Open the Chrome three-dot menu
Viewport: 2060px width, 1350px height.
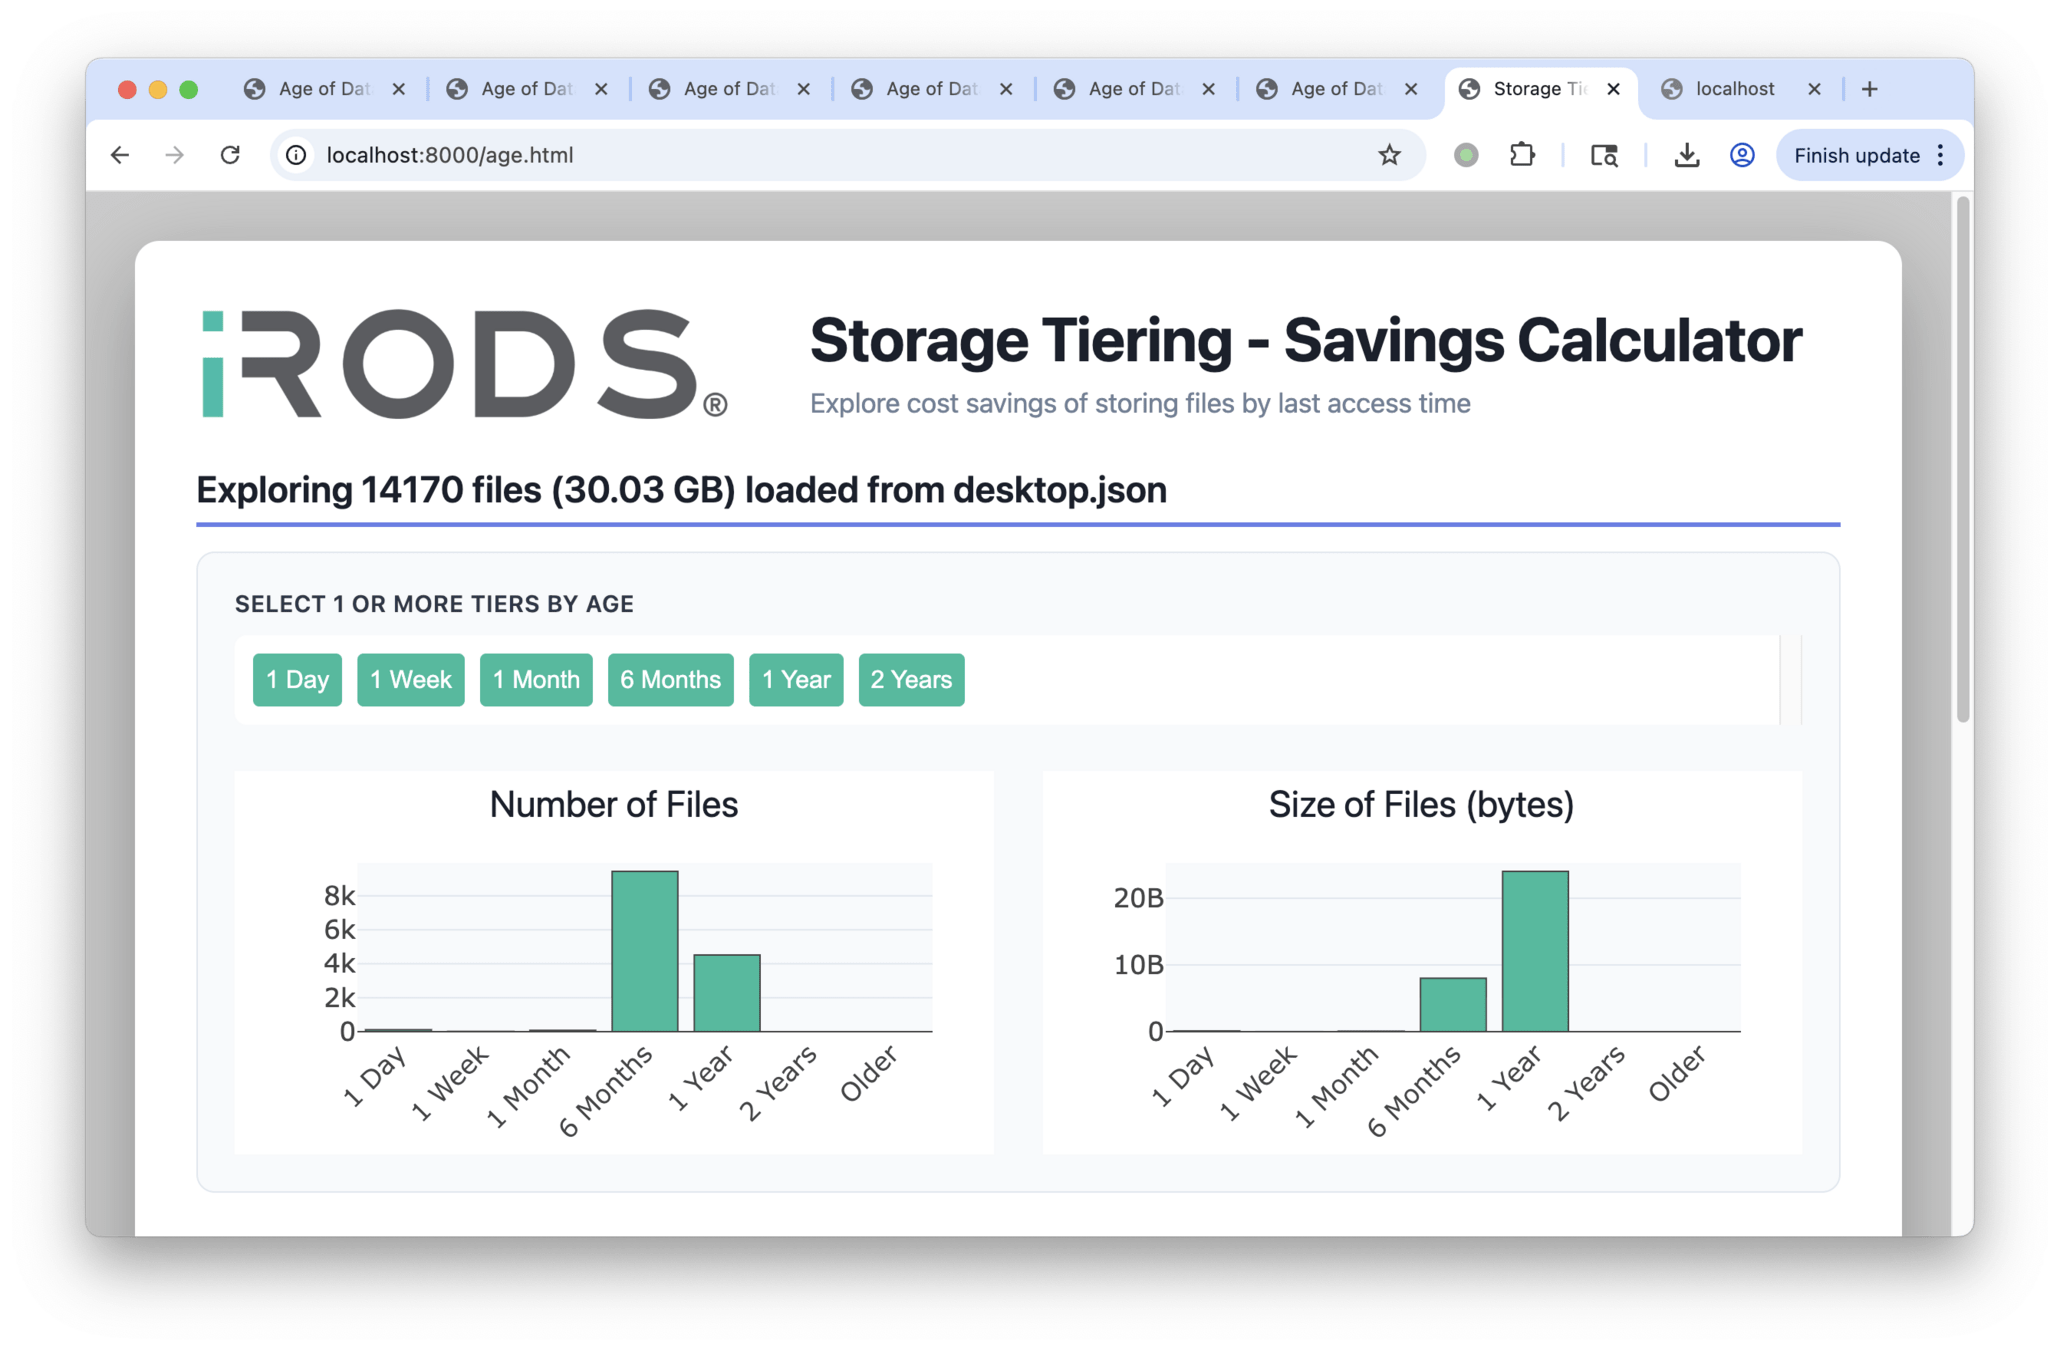[1941, 155]
